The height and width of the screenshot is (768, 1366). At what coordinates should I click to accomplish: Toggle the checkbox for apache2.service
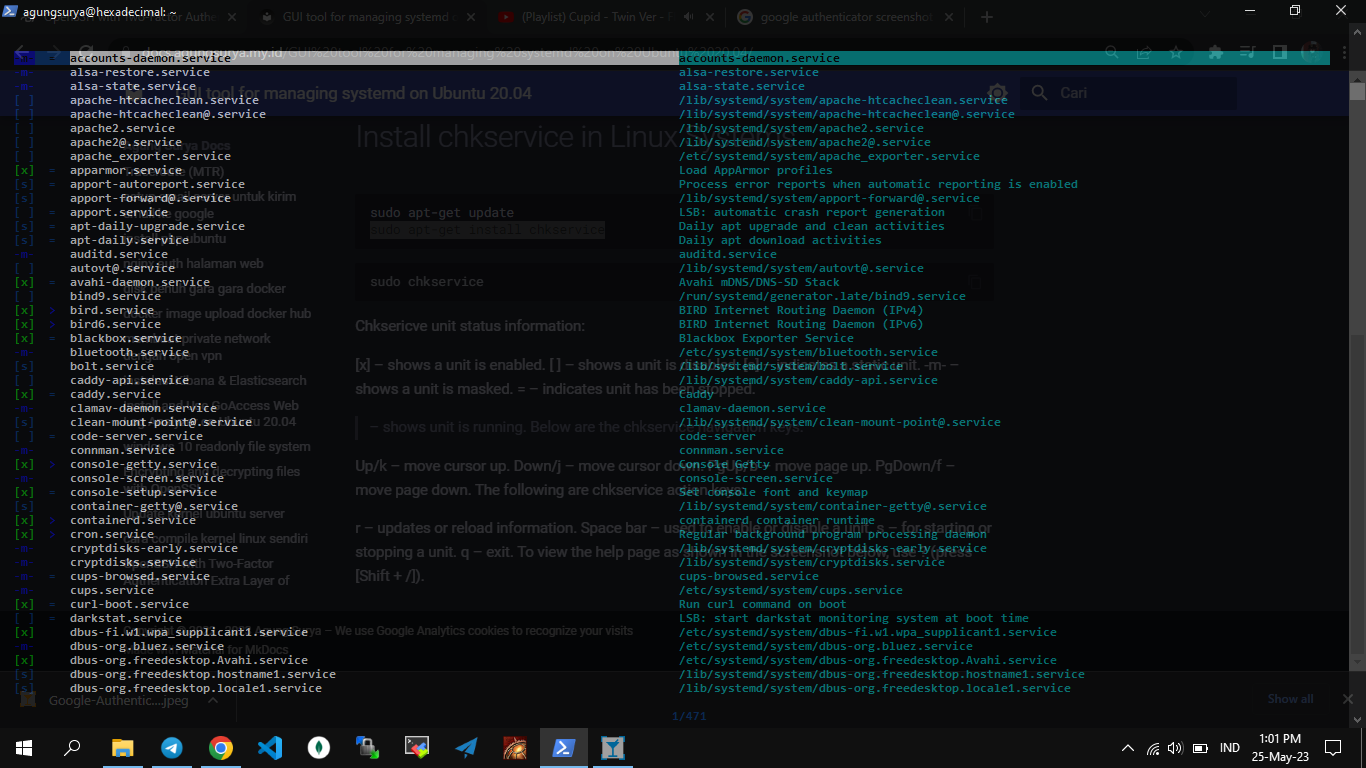pyautogui.click(x=25, y=129)
